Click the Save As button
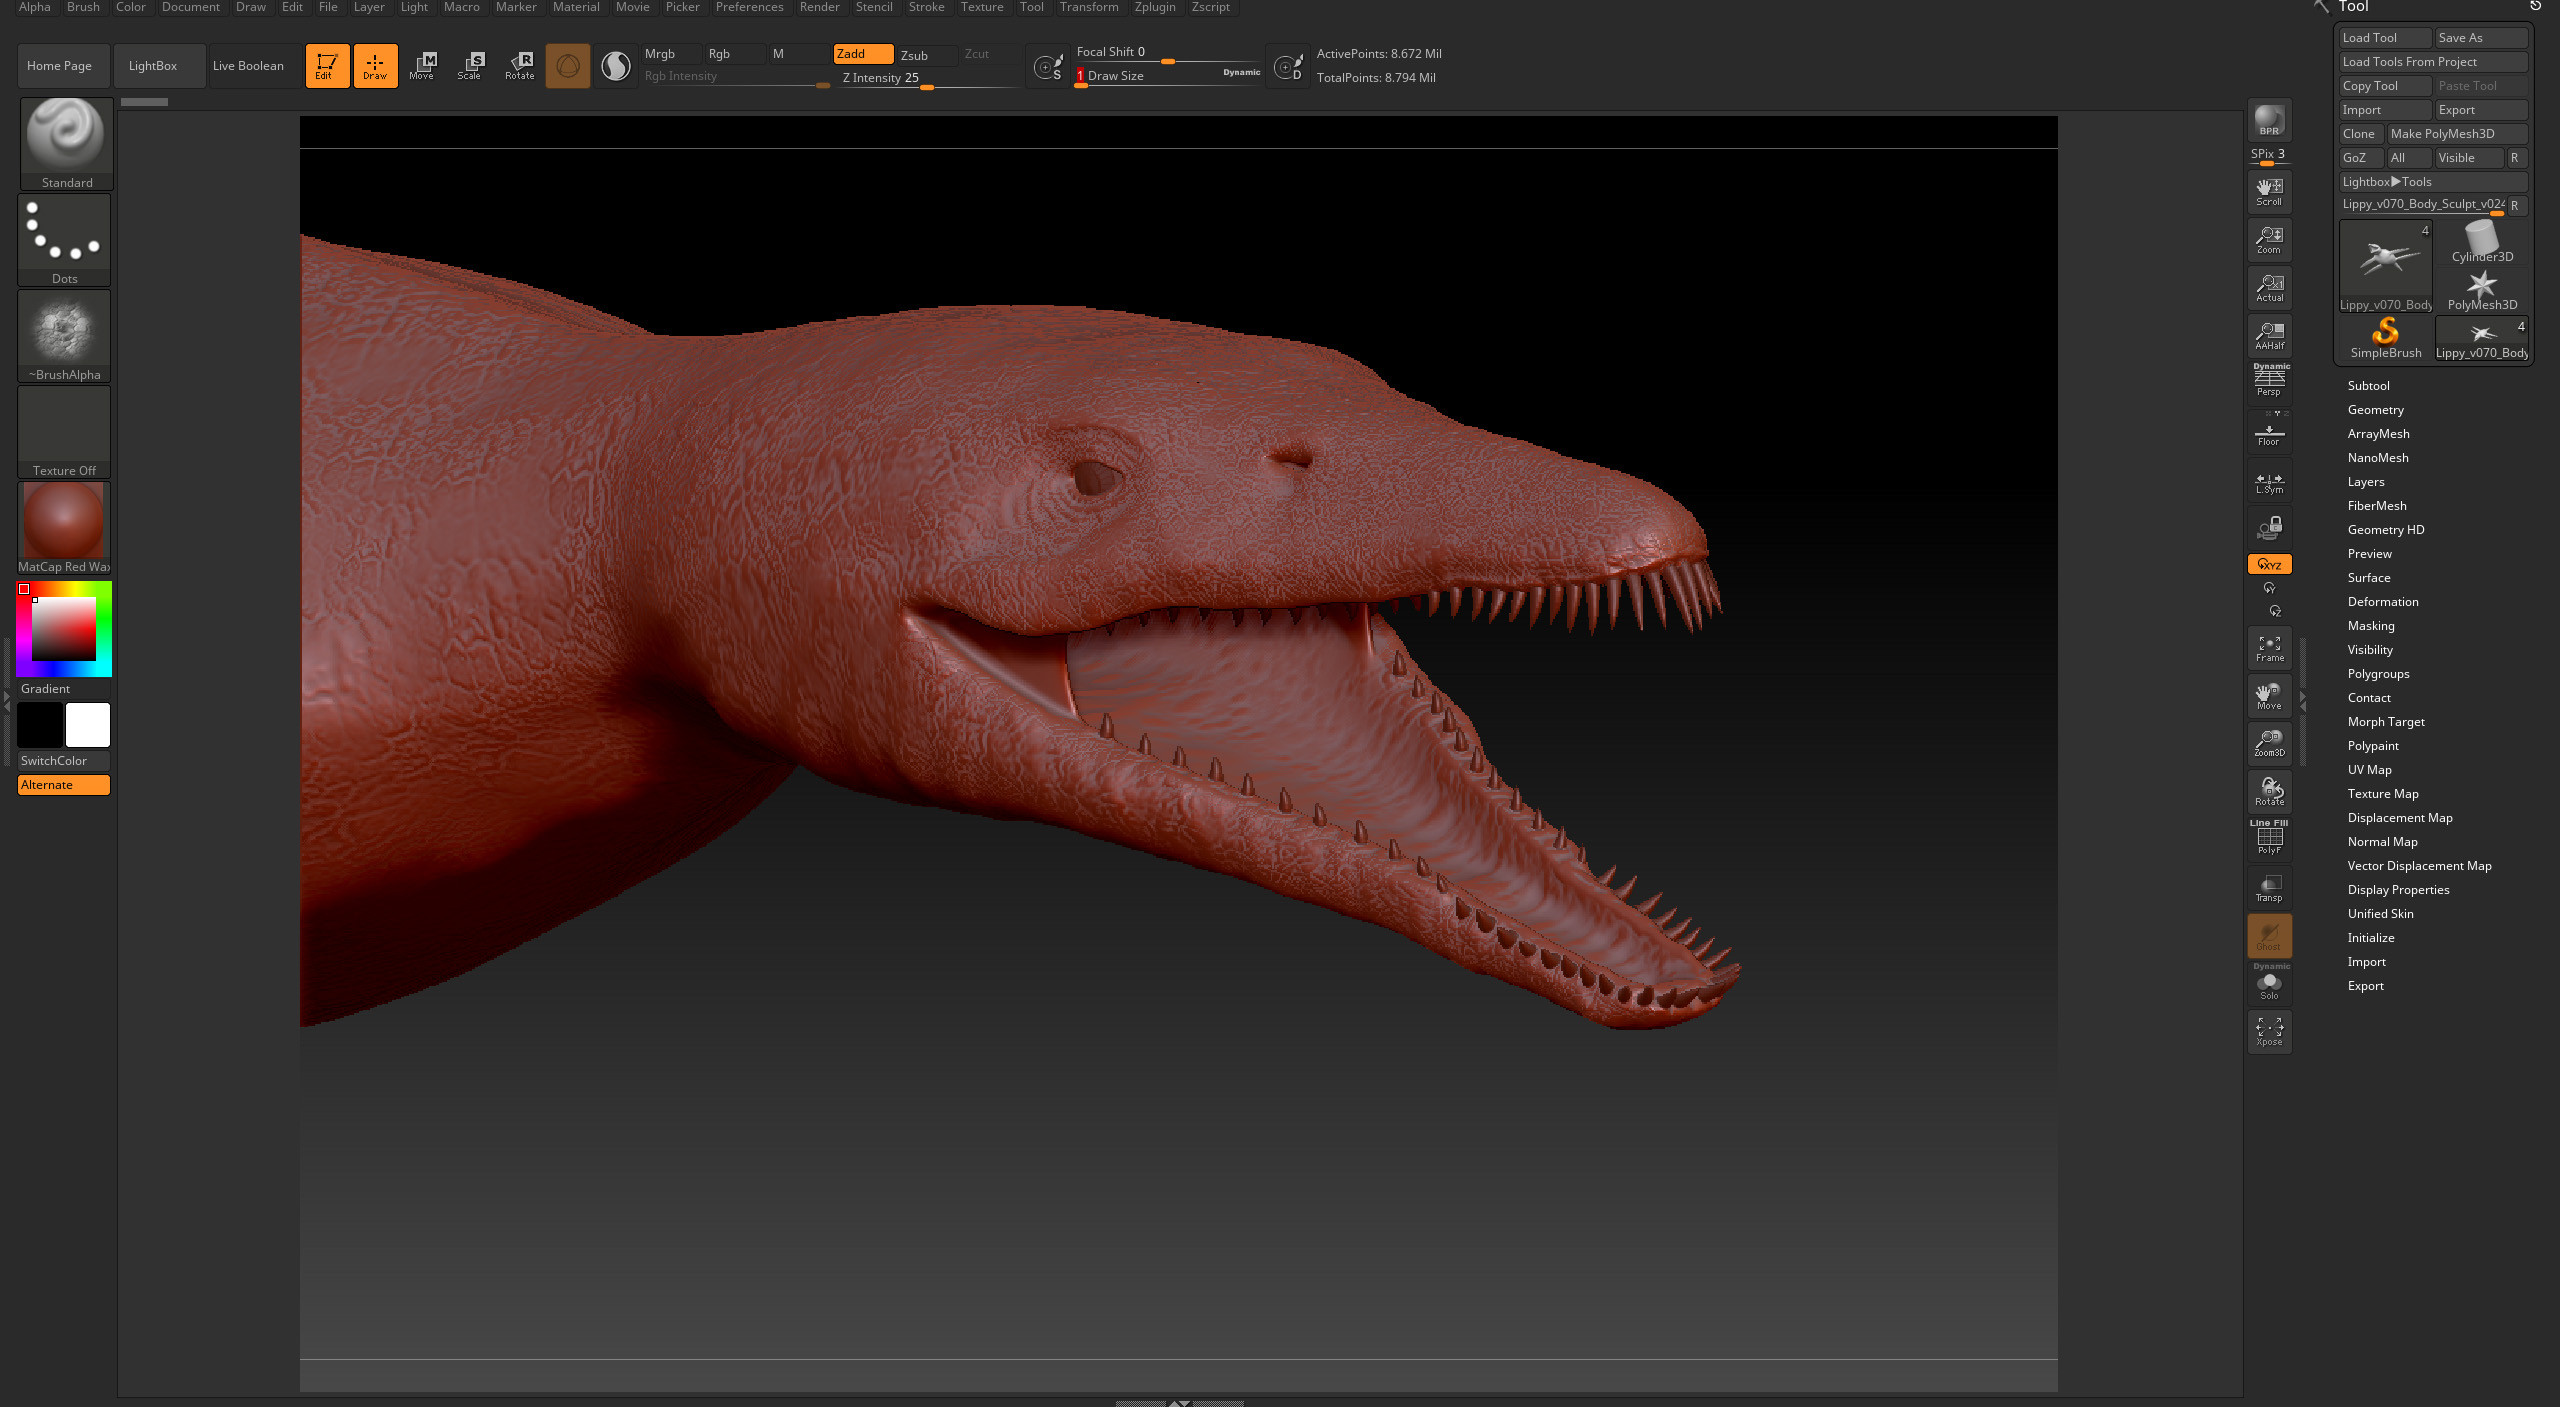 coord(2481,38)
